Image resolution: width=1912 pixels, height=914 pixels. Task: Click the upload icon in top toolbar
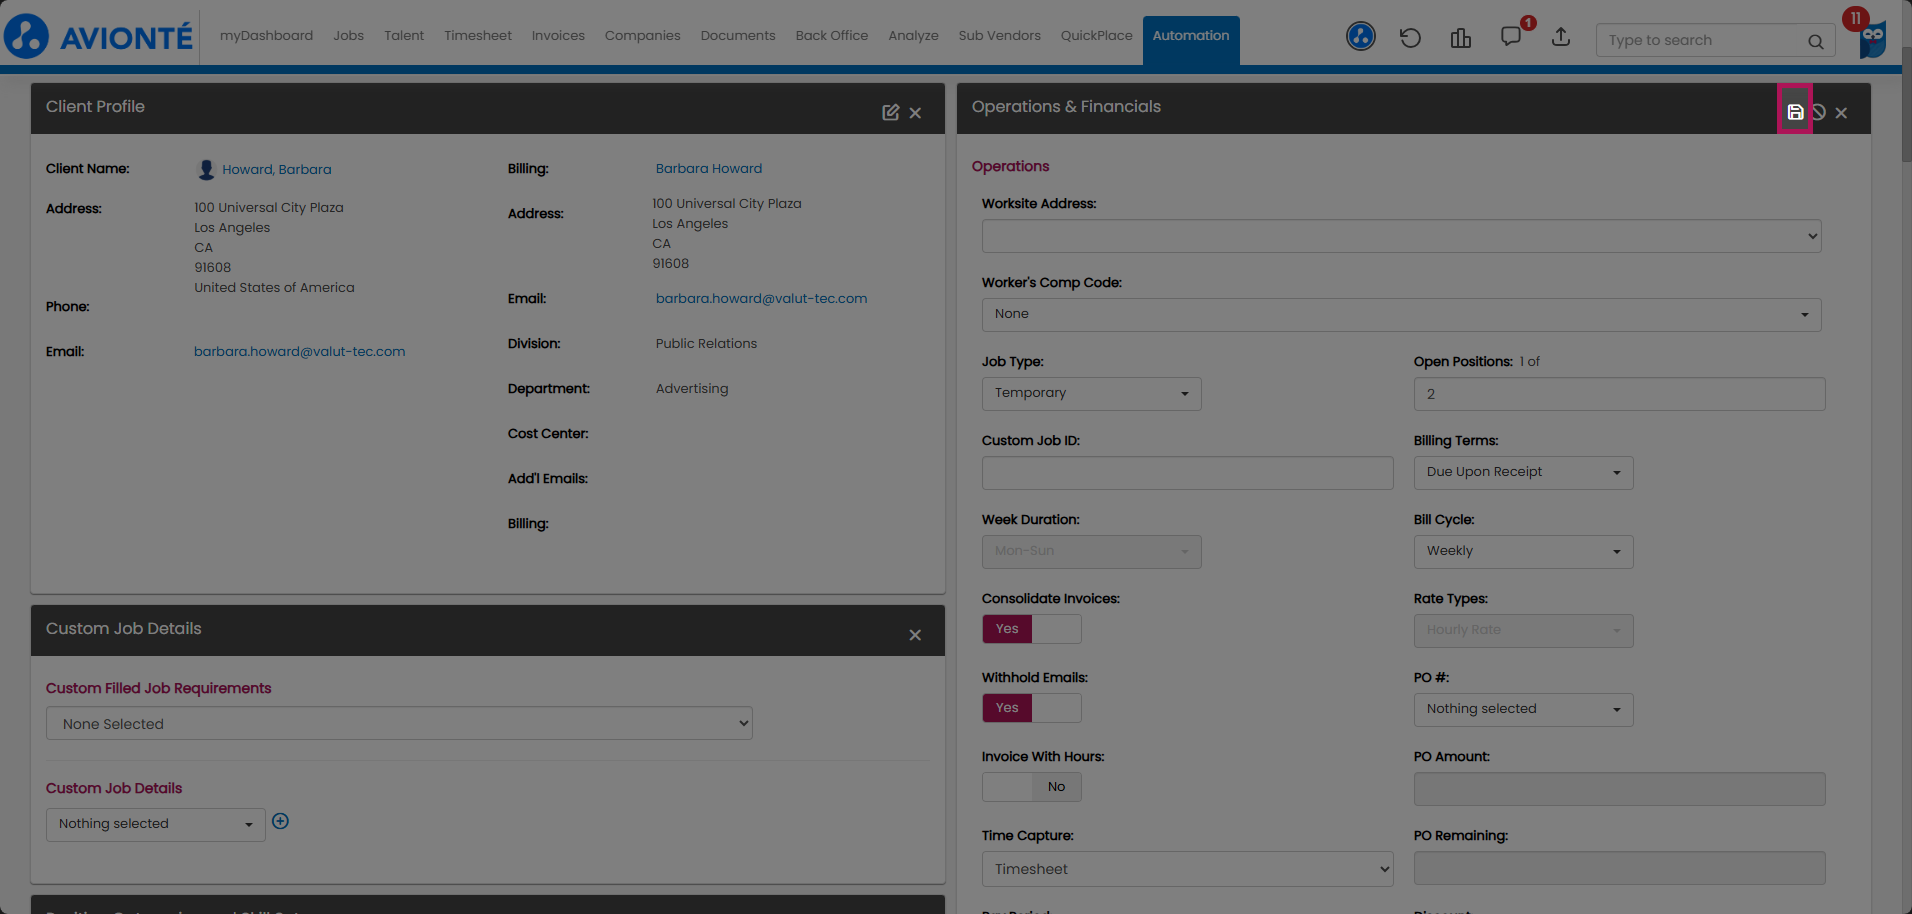coord(1561,37)
